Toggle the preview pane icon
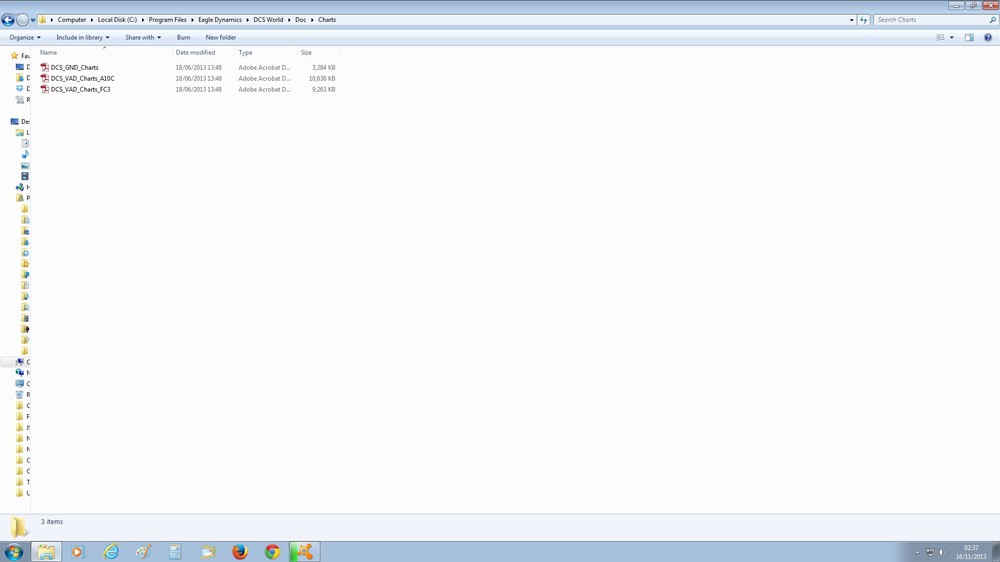The width and height of the screenshot is (1000, 562). pyautogui.click(x=969, y=38)
